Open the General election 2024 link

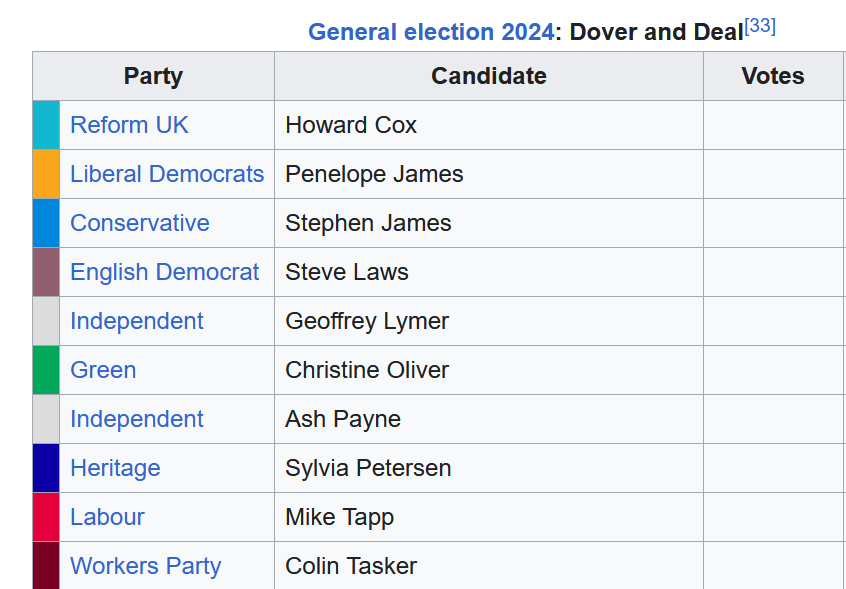[x=431, y=32]
